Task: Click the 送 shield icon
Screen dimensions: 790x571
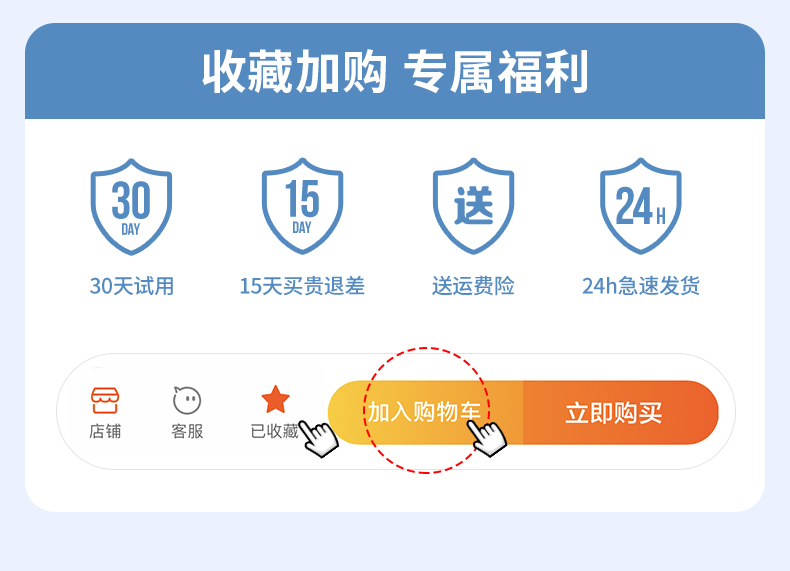Action: point(474,206)
